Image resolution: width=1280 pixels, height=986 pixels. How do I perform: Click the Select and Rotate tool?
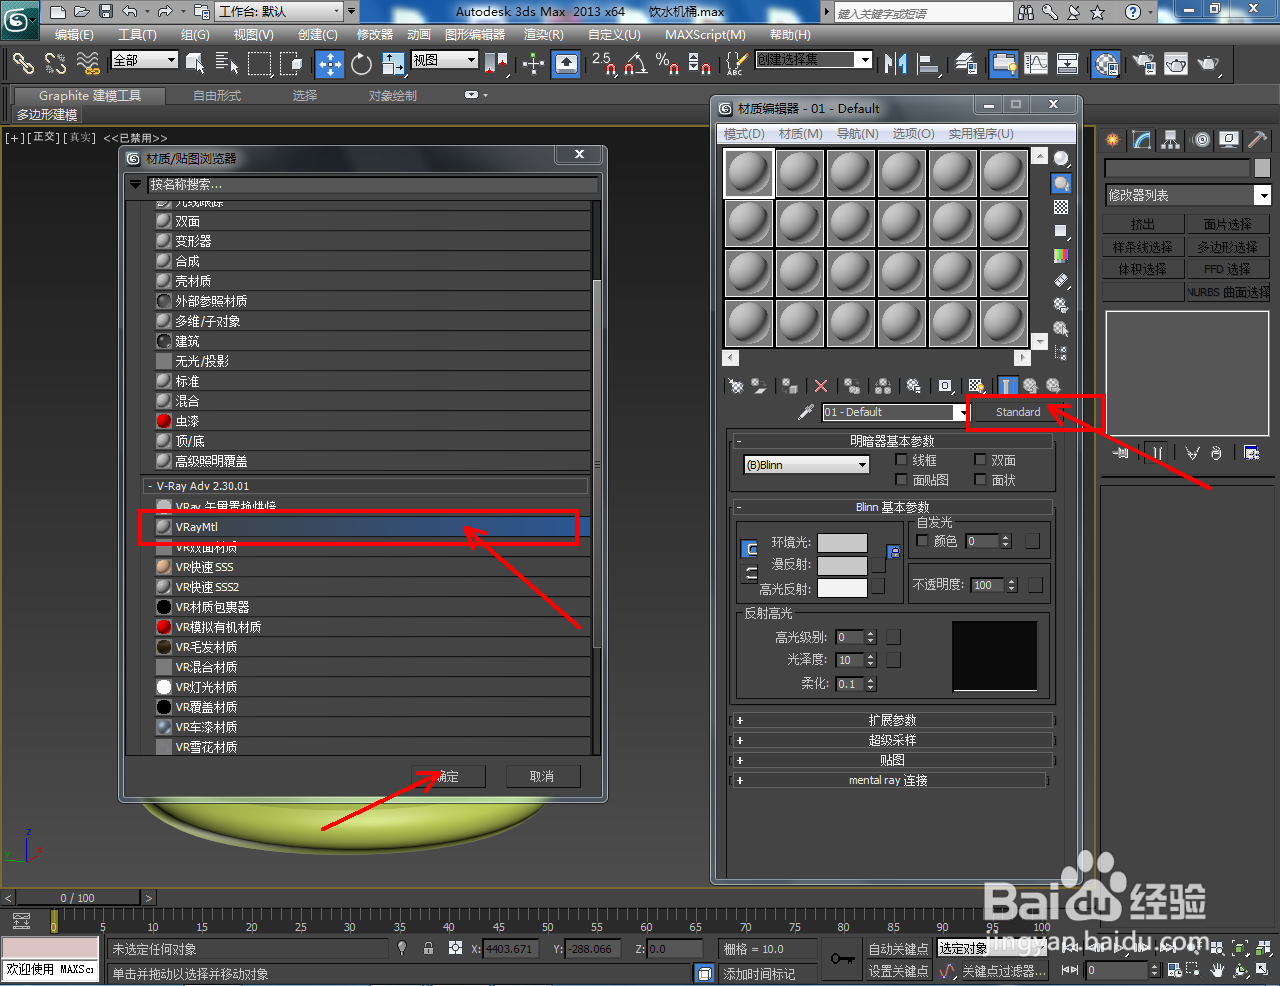coord(361,64)
